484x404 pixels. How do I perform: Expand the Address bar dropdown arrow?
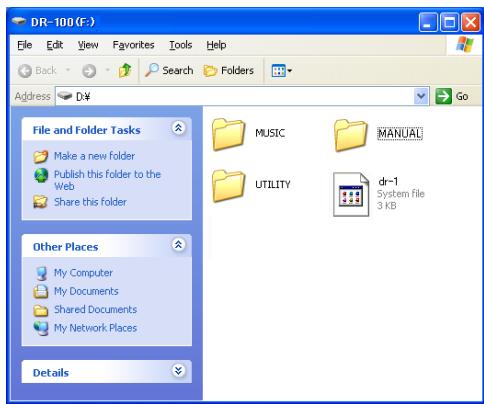[x=421, y=96]
